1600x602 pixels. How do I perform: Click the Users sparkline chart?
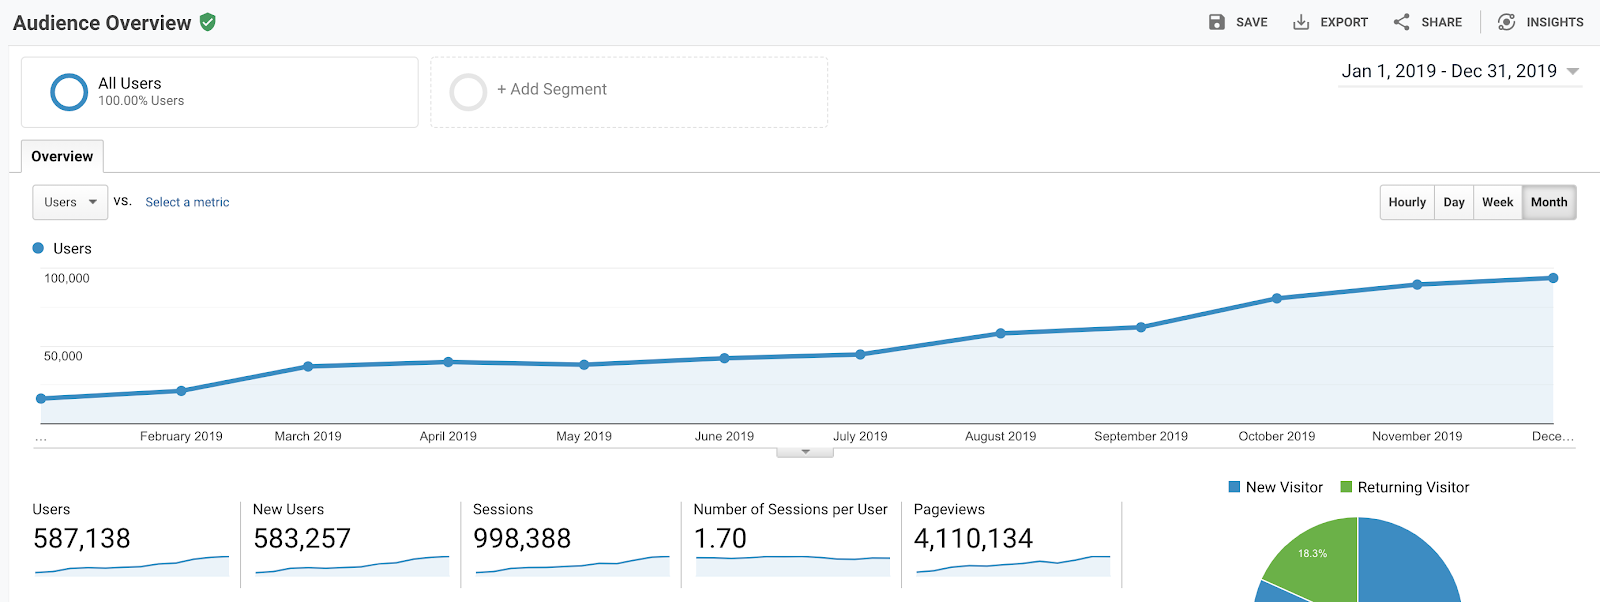coord(132,566)
